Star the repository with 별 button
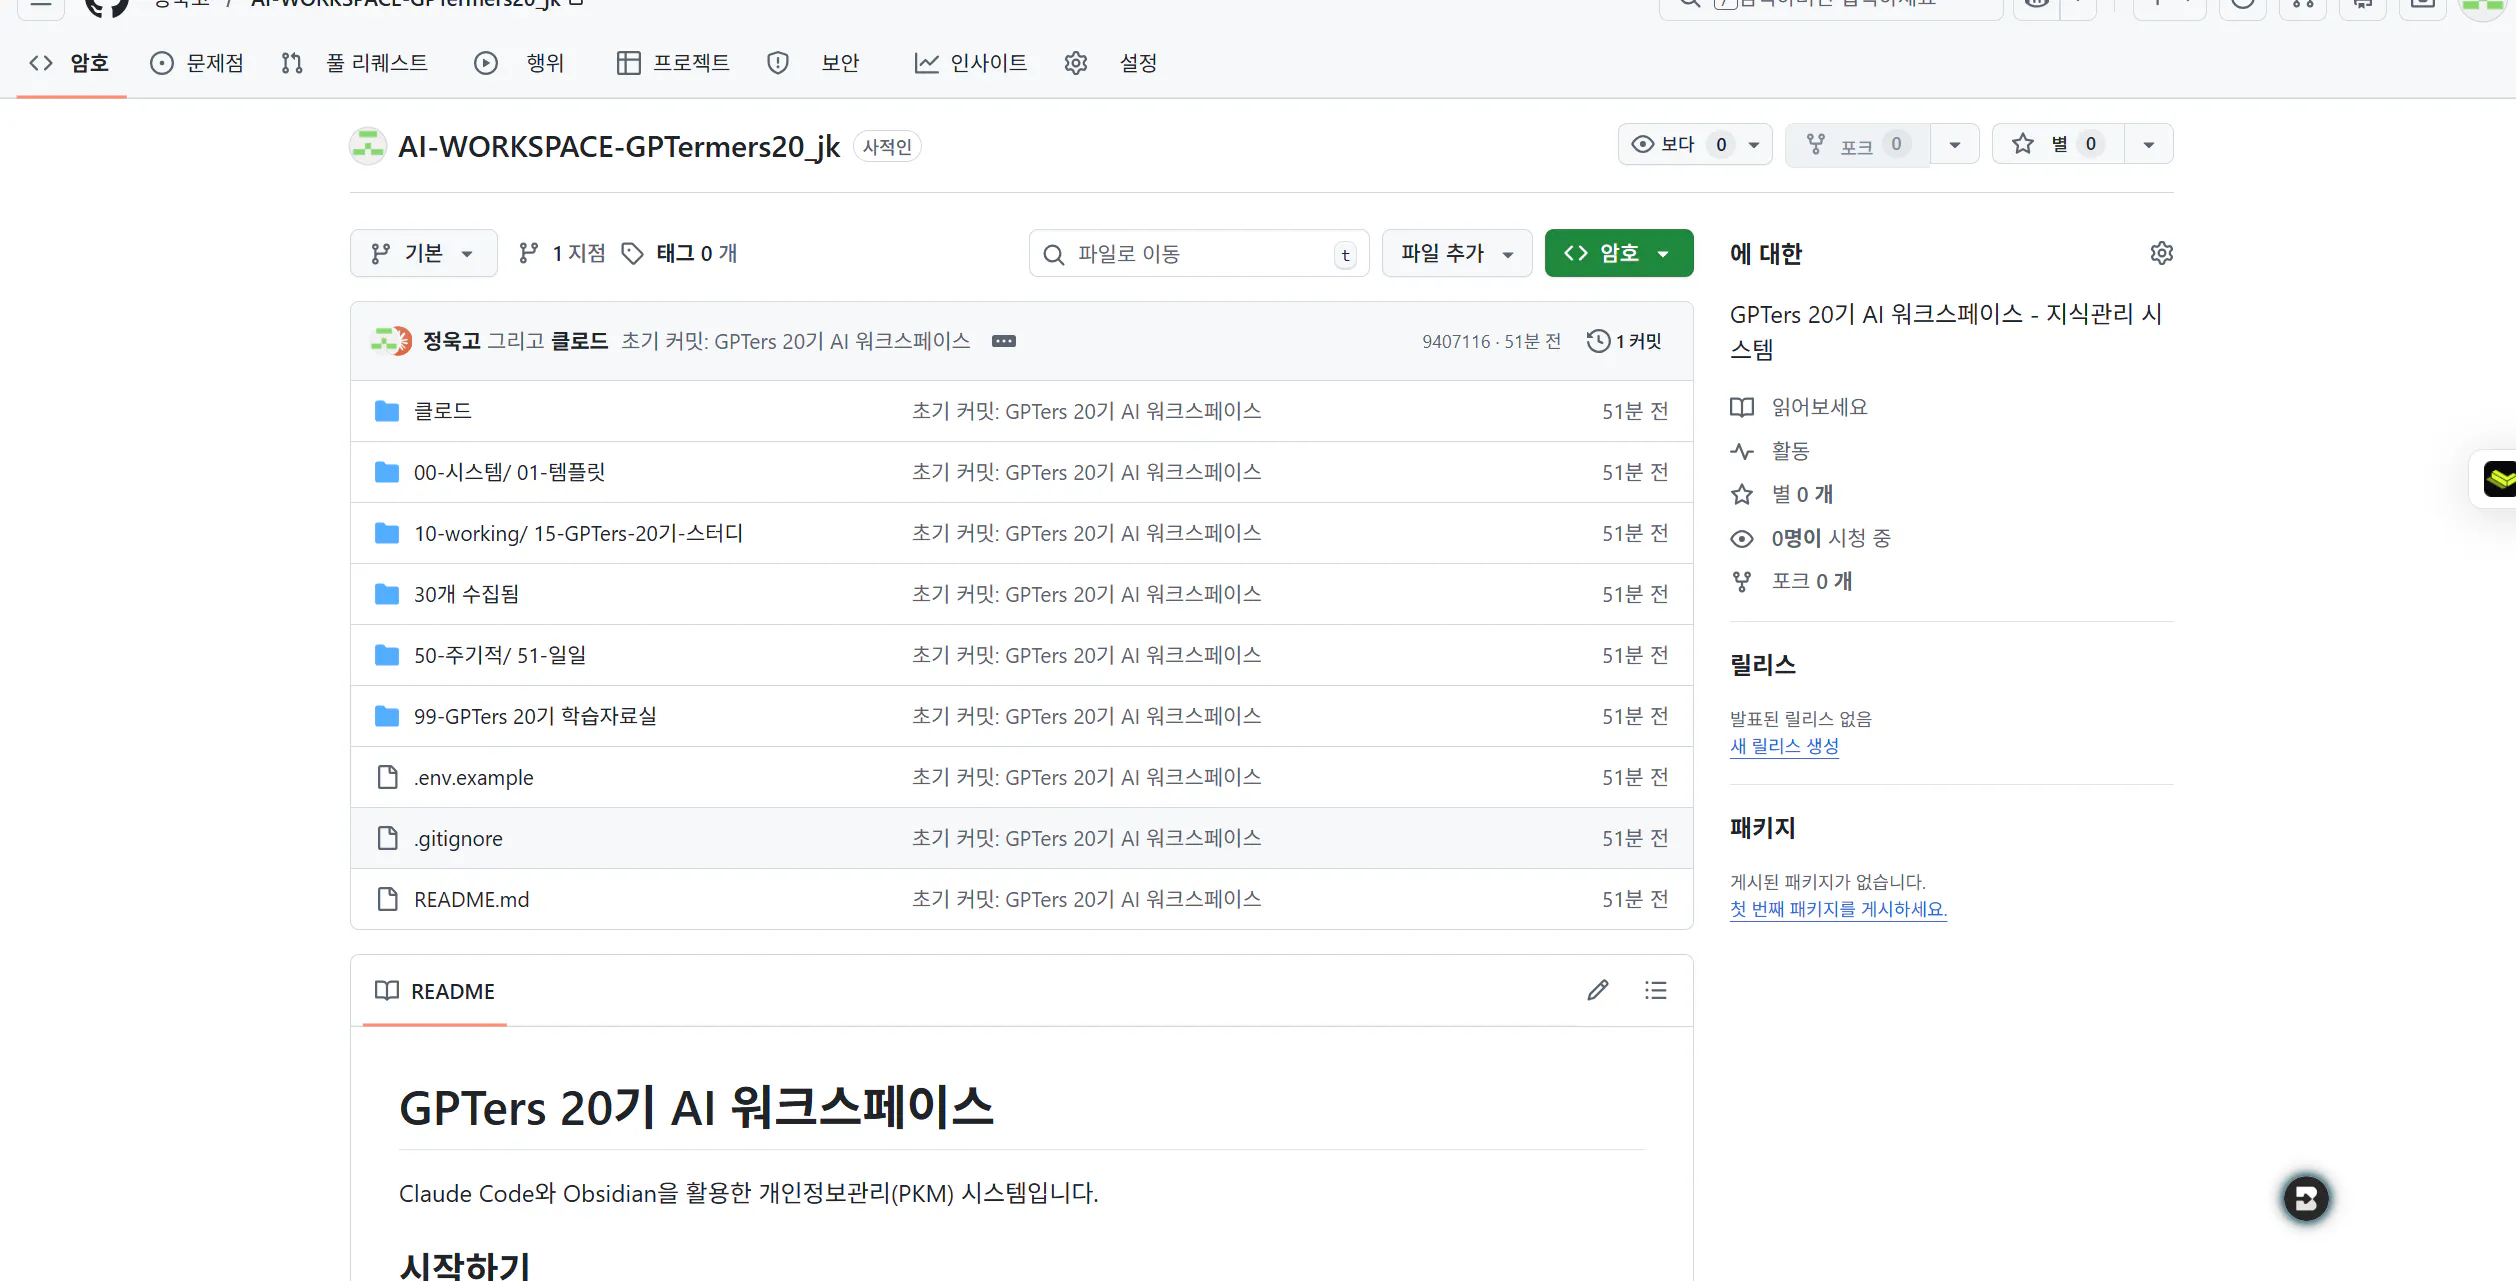 pos(2058,145)
